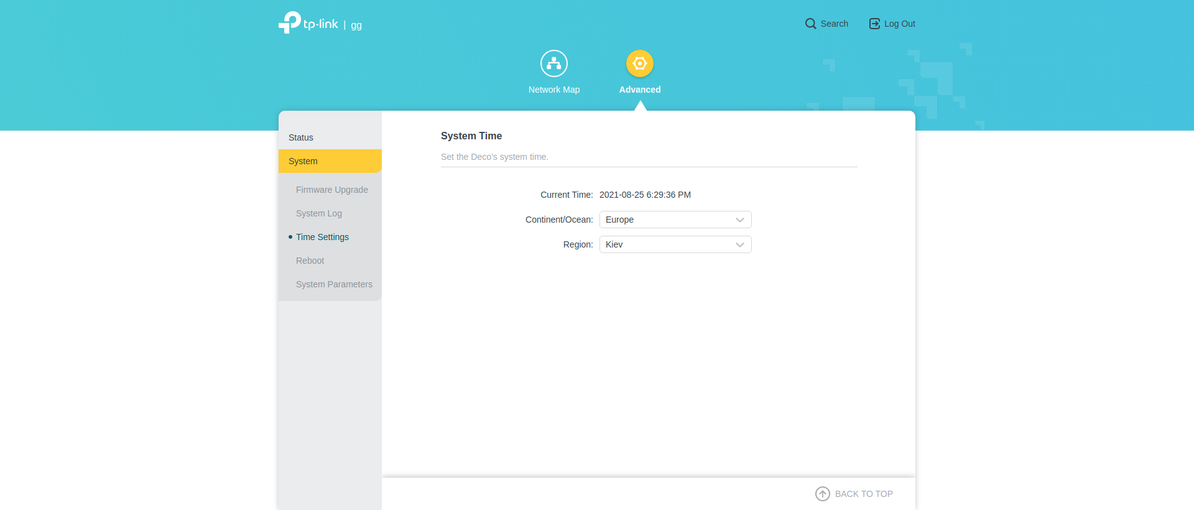
Task: Click the BACK TO TOP text
Action: pyautogui.click(x=864, y=494)
